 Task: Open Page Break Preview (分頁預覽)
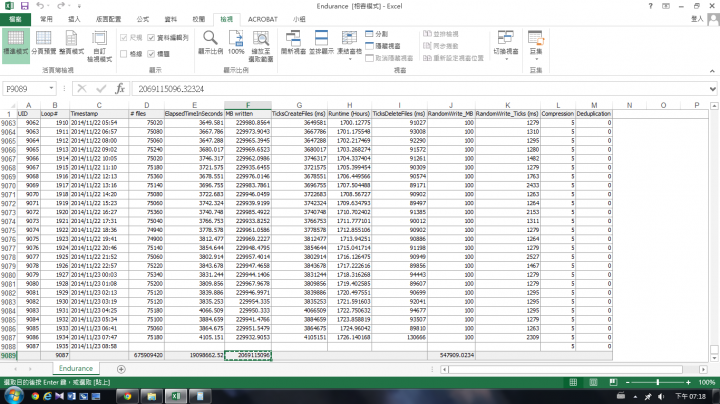coord(44,43)
